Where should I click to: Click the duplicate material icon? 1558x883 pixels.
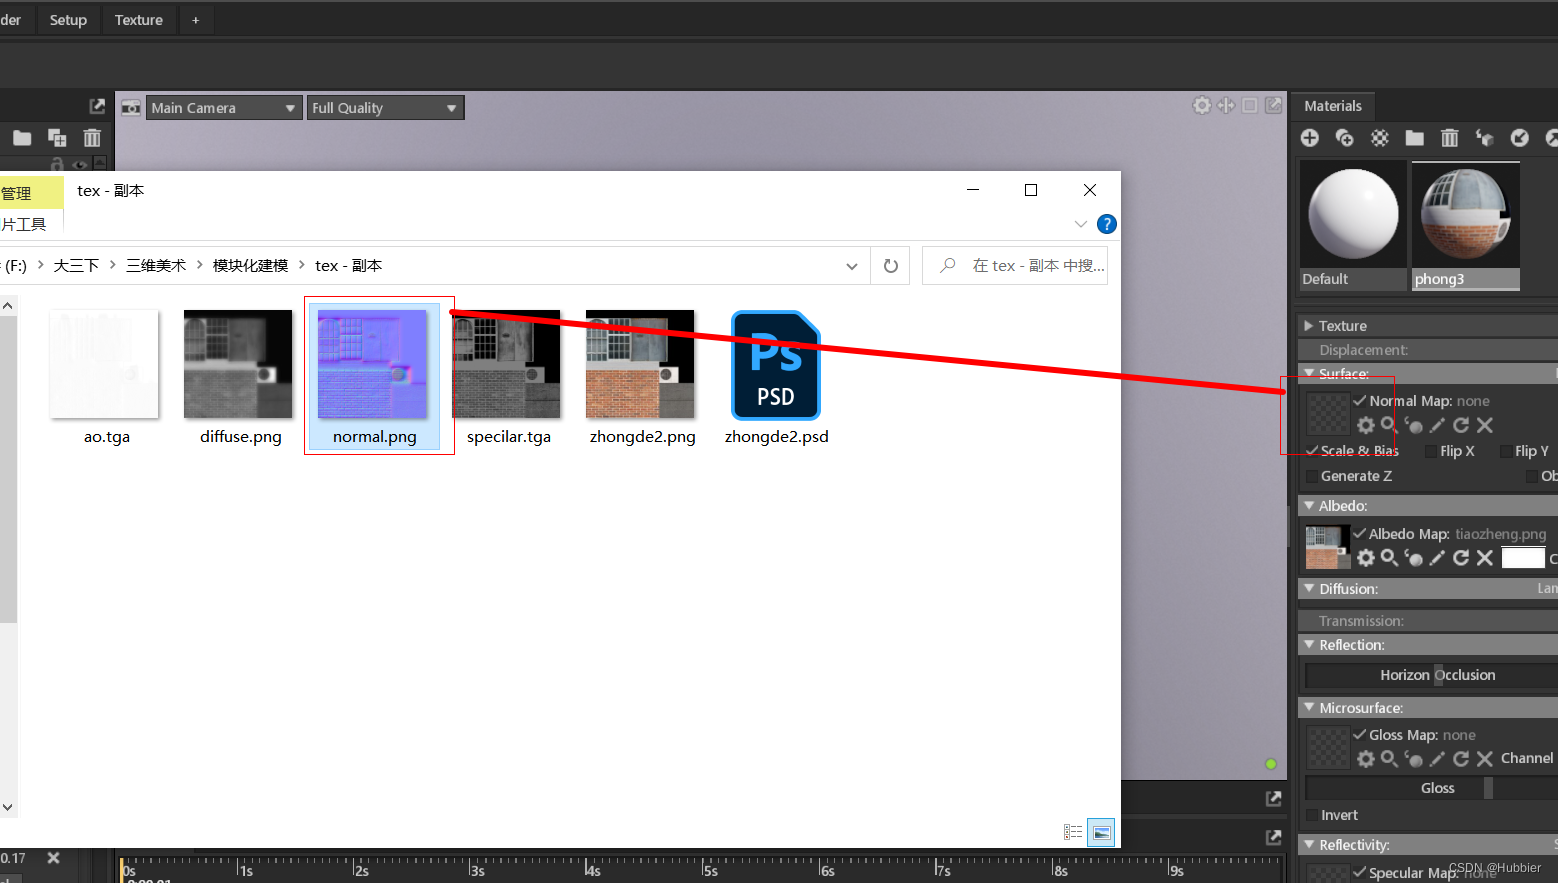1344,138
